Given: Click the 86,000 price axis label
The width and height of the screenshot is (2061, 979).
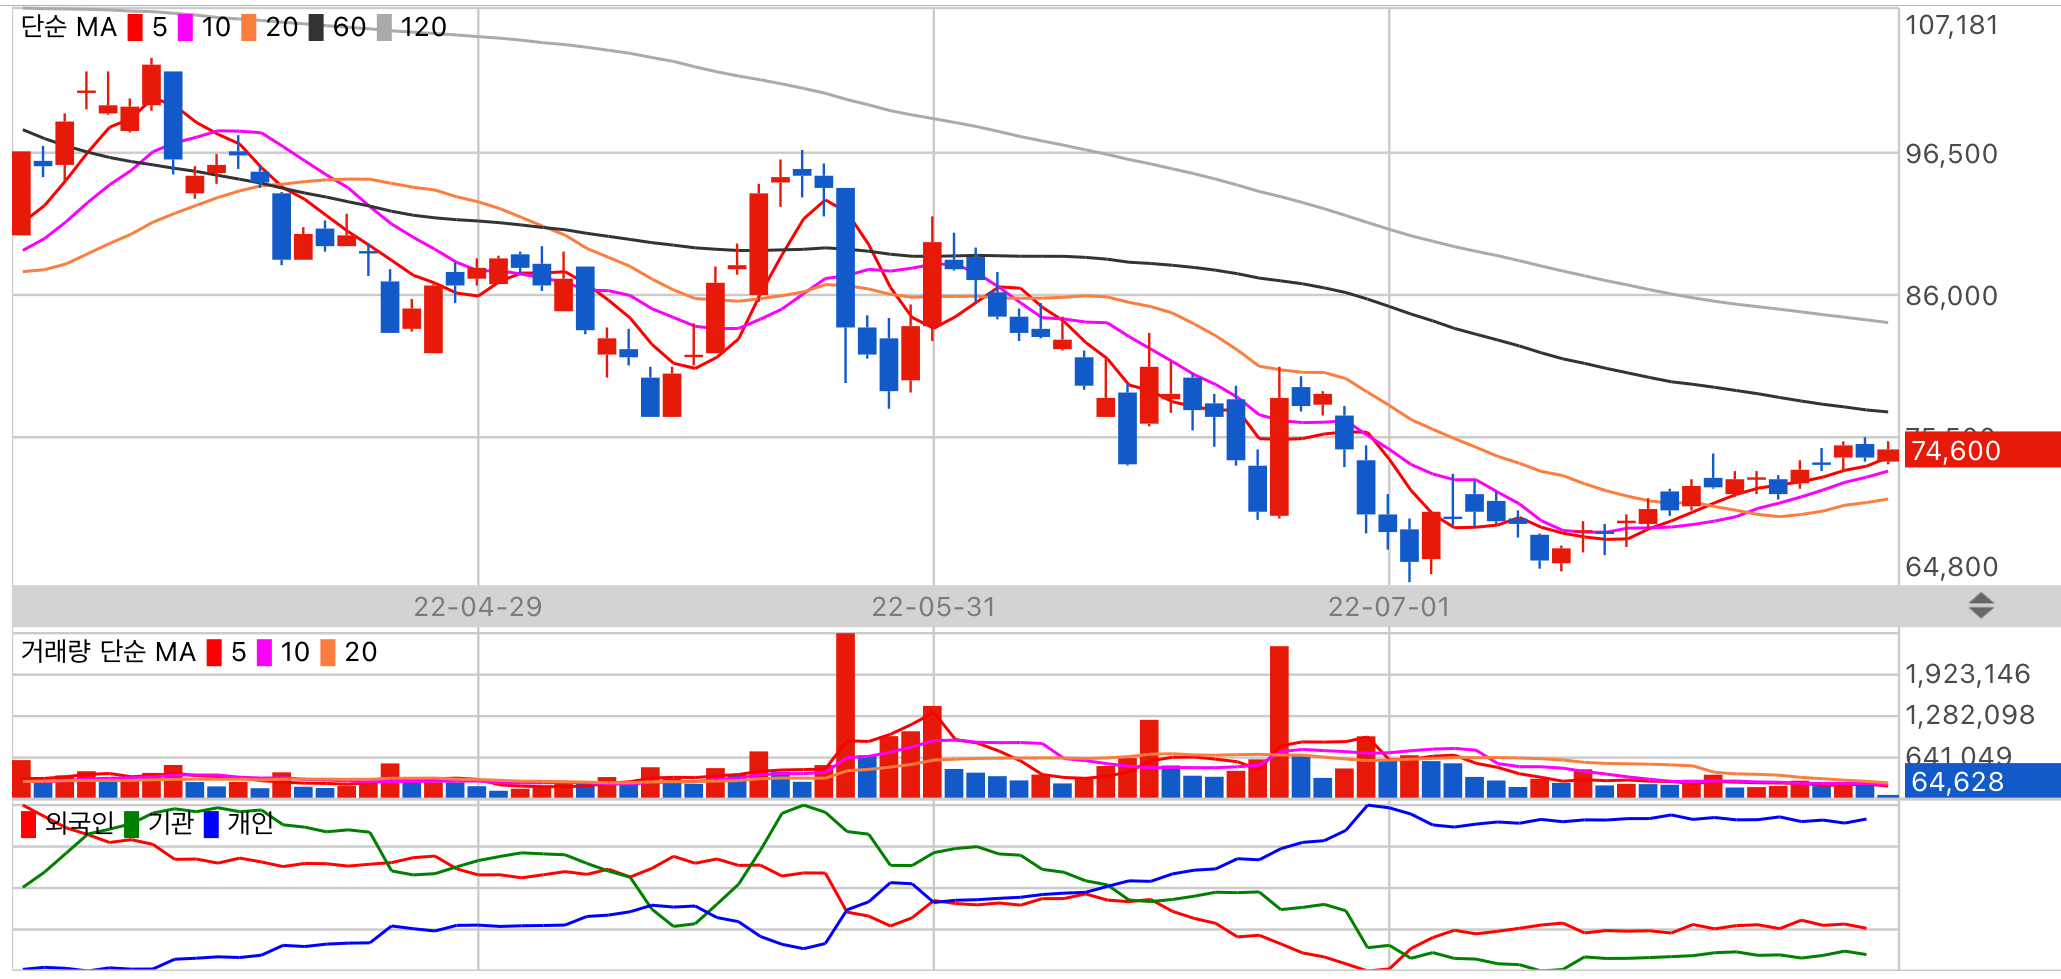Looking at the screenshot, I should [1952, 296].
